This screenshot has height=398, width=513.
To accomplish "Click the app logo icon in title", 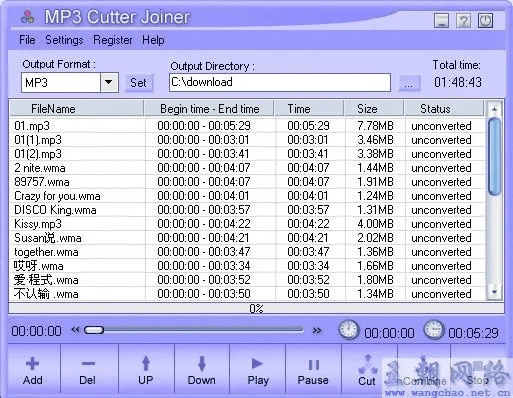I will [27, 17].
